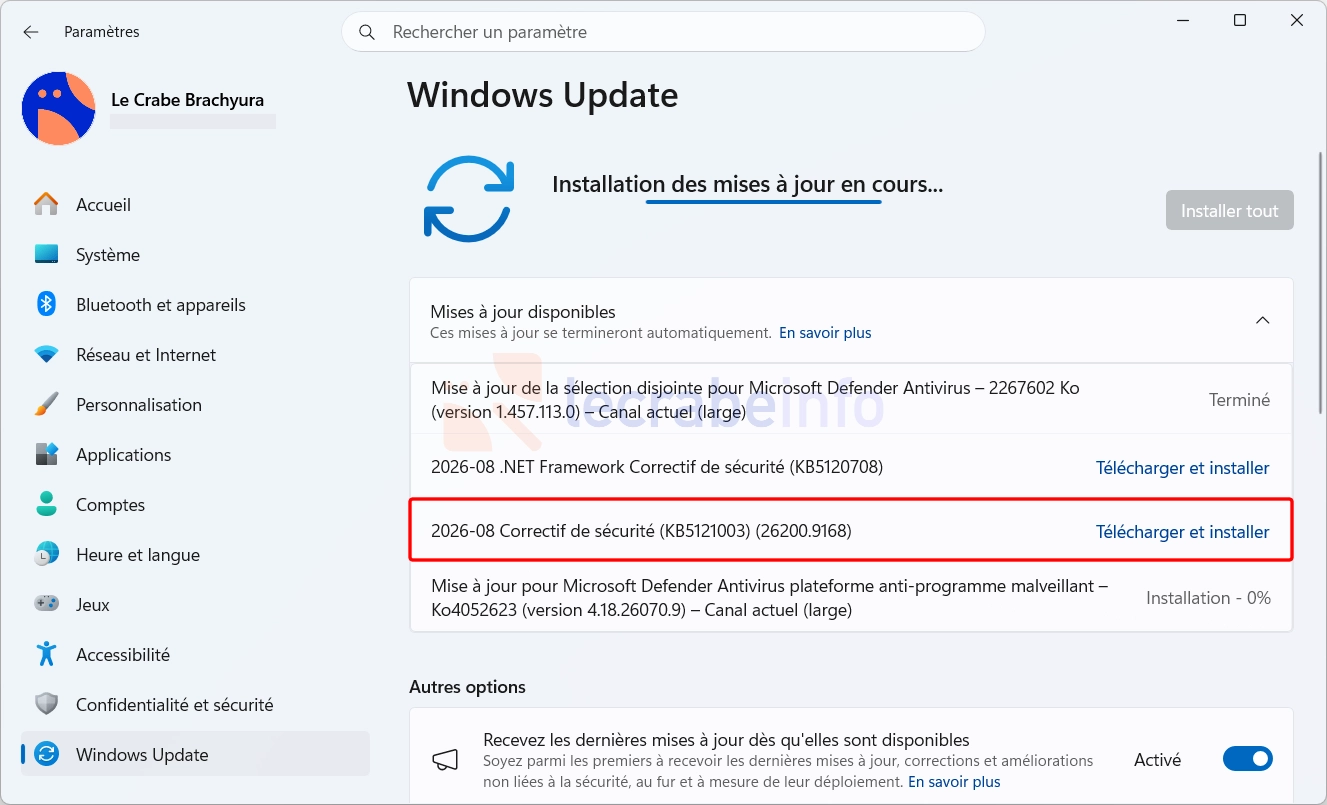Open Bluetooth et appareils
The height and width of the screenshot is (805, 1327).
(195, 304)
